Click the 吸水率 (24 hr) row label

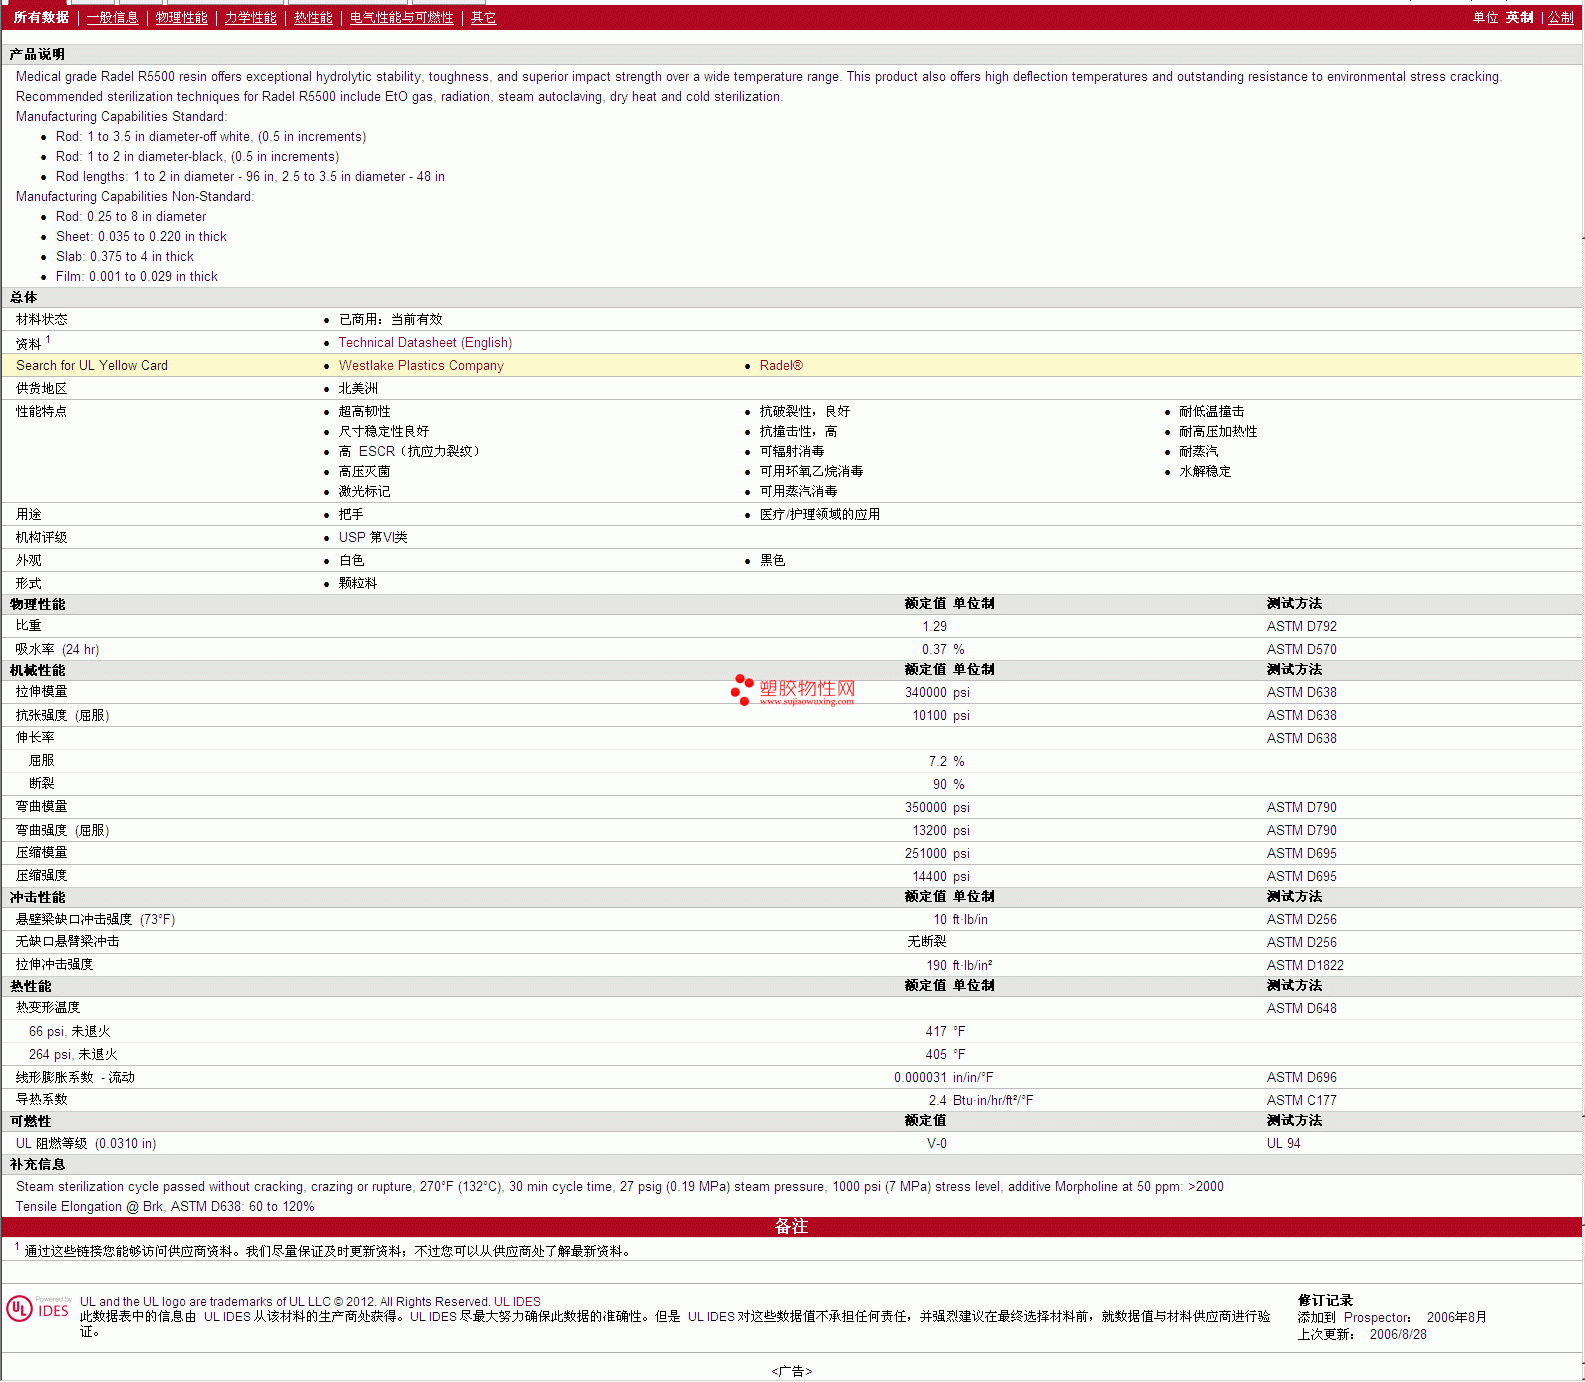(57, 649)
